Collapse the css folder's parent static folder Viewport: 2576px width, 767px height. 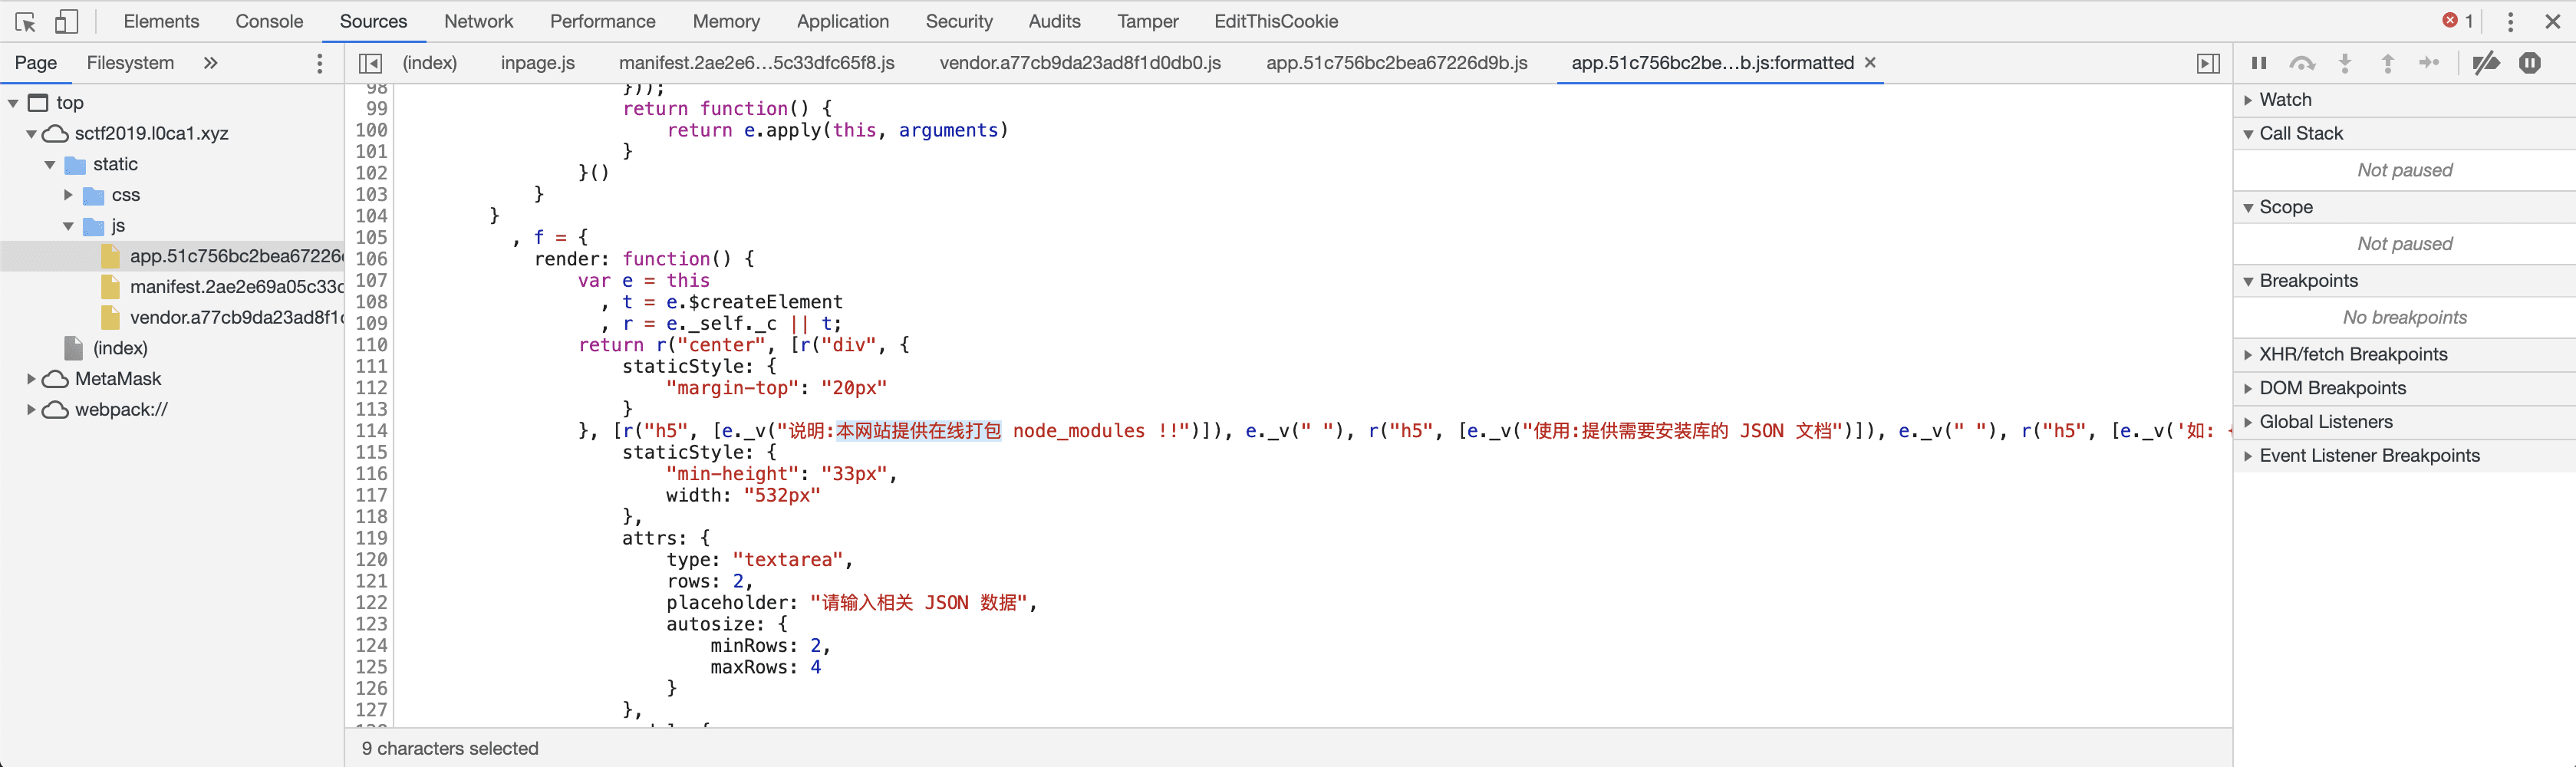[50, 165]
